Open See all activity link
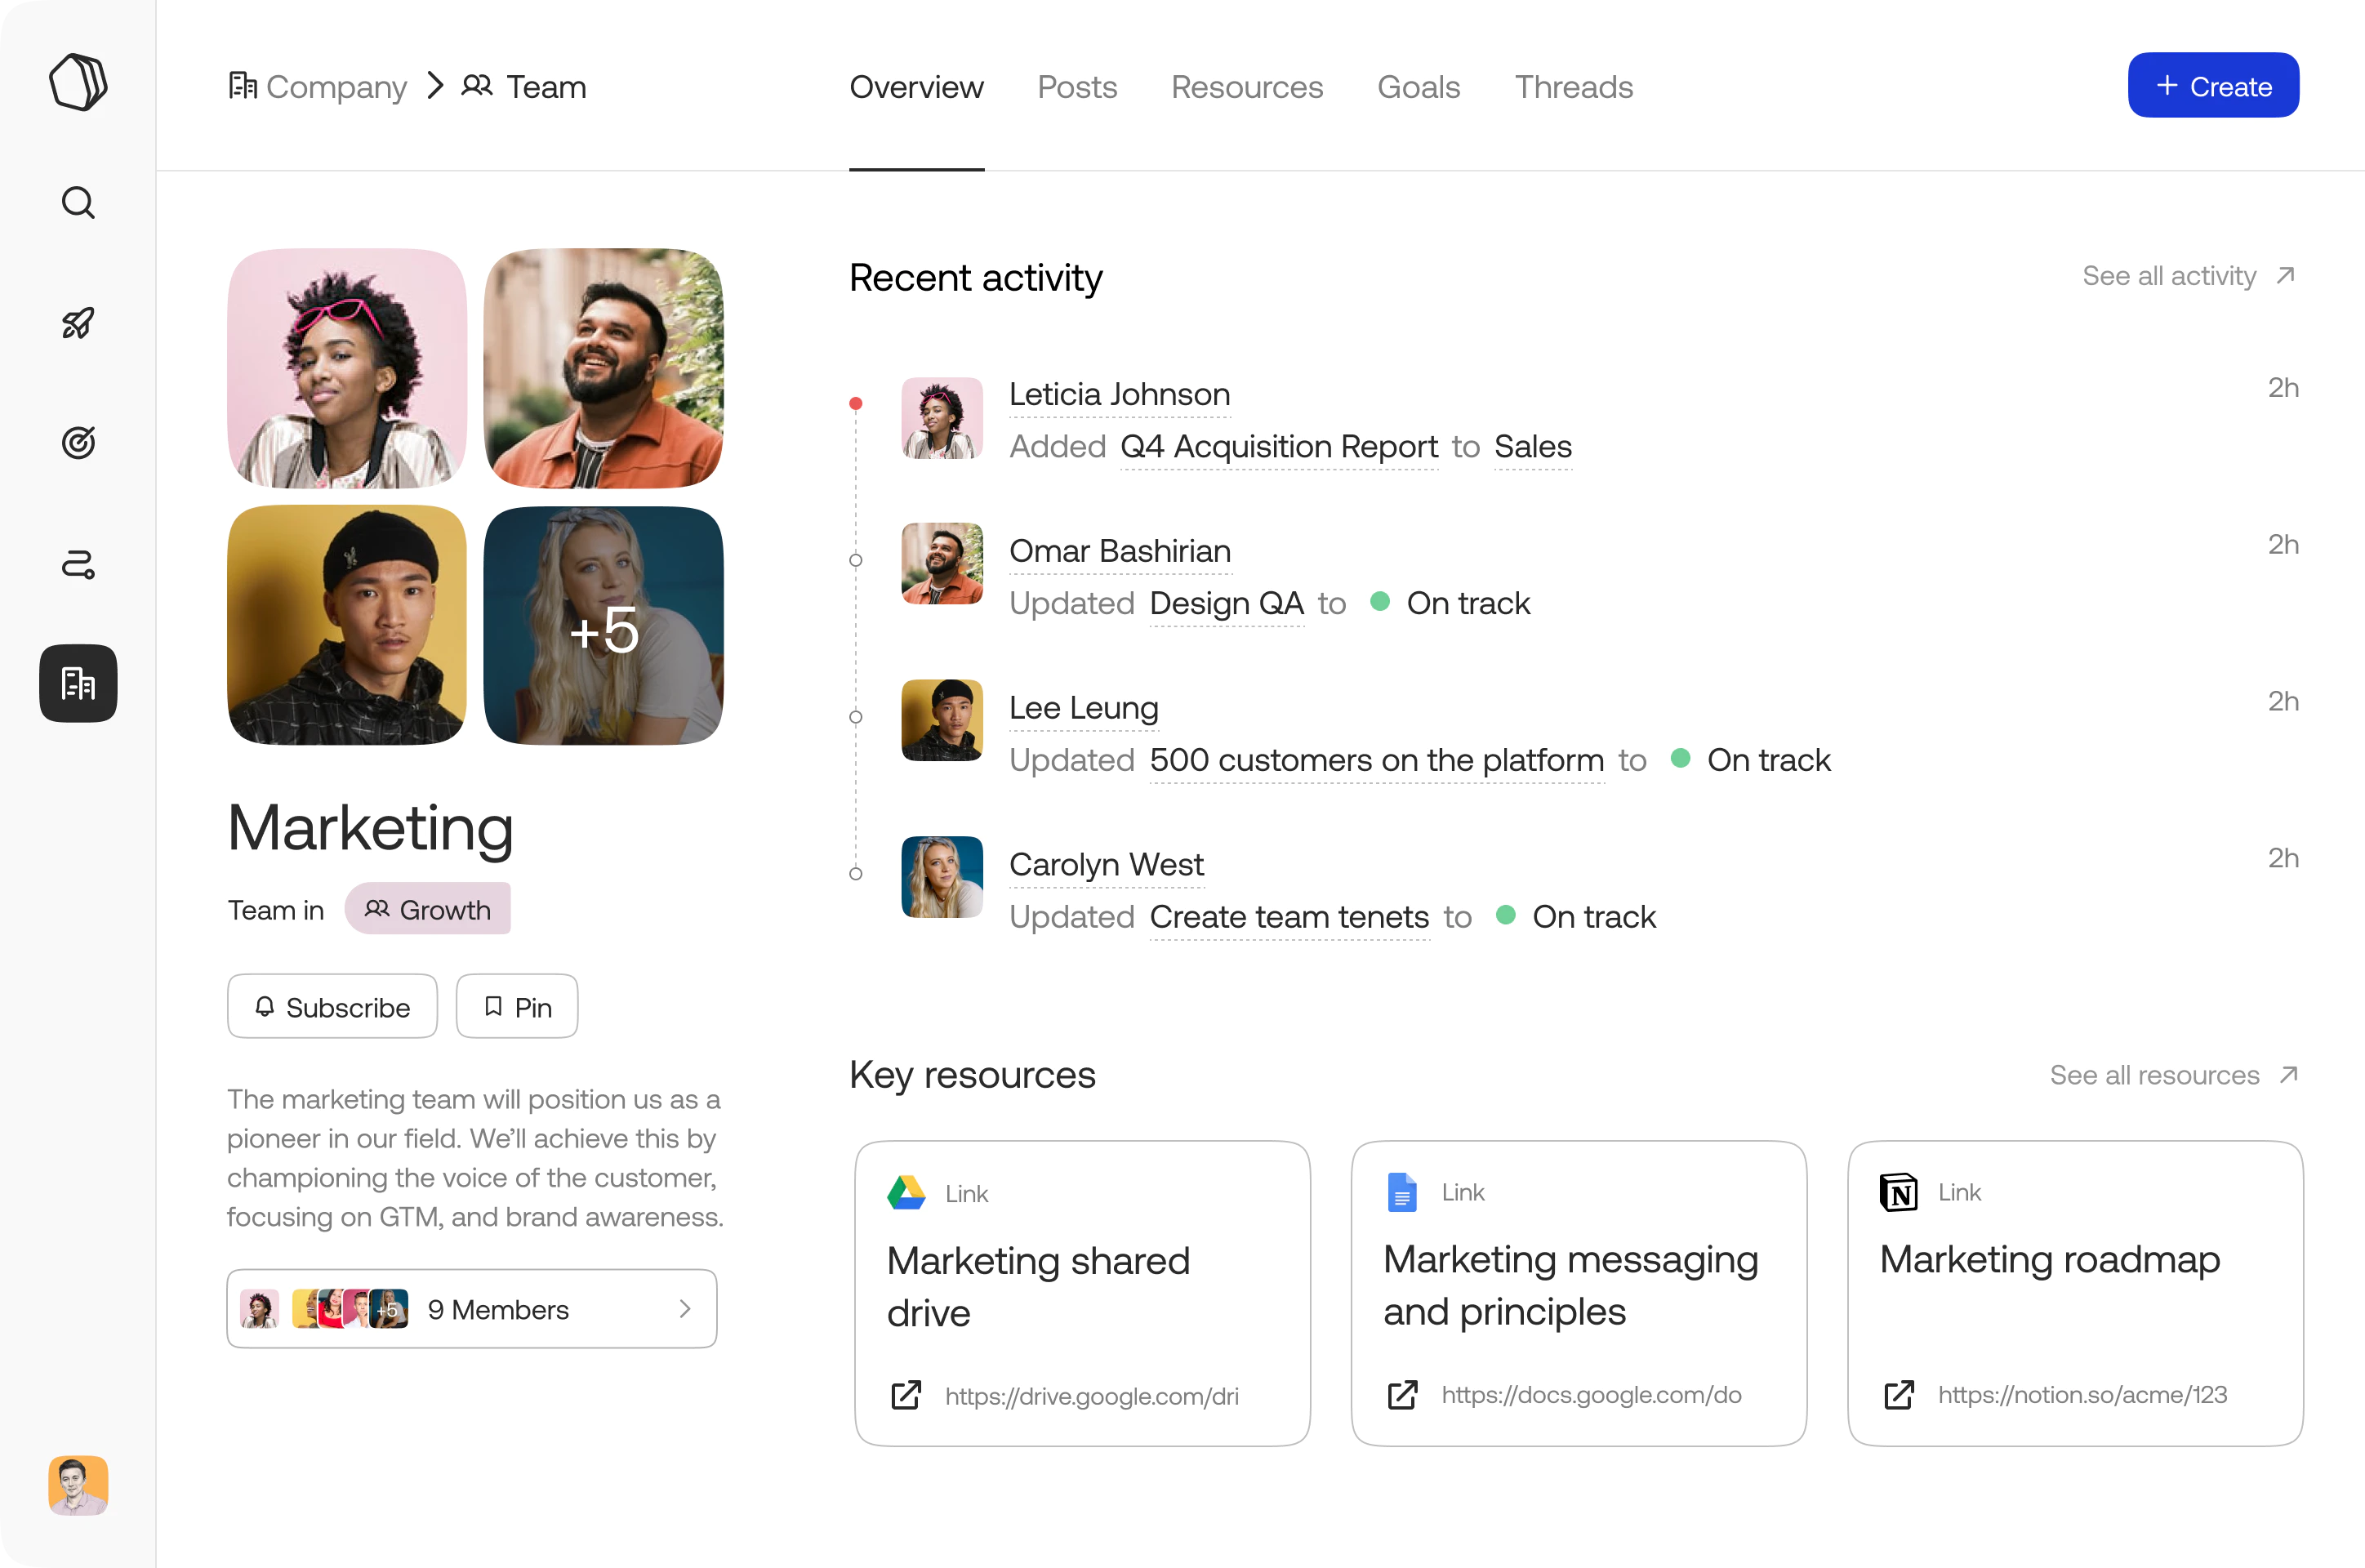 [2188, 275]
